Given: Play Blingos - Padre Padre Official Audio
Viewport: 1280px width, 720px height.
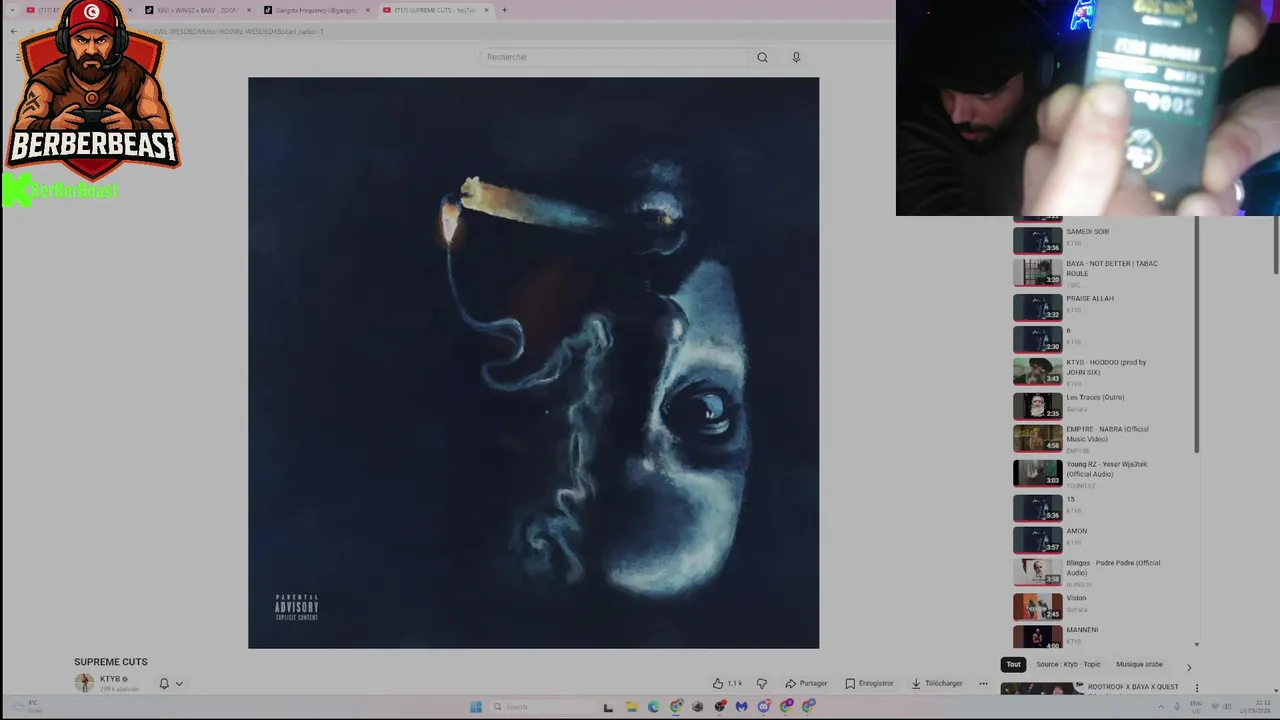Looking at the screenshot, I should click(x=1100, y=572).
